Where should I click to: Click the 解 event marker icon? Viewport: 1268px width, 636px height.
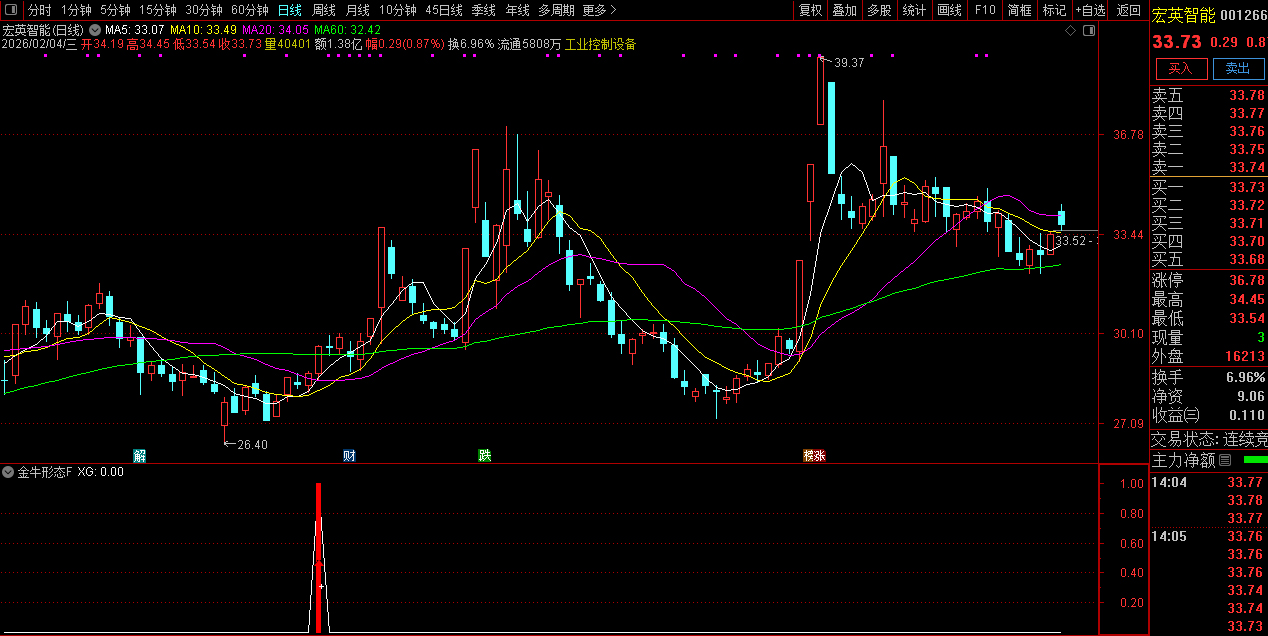(x=139, y=456)
